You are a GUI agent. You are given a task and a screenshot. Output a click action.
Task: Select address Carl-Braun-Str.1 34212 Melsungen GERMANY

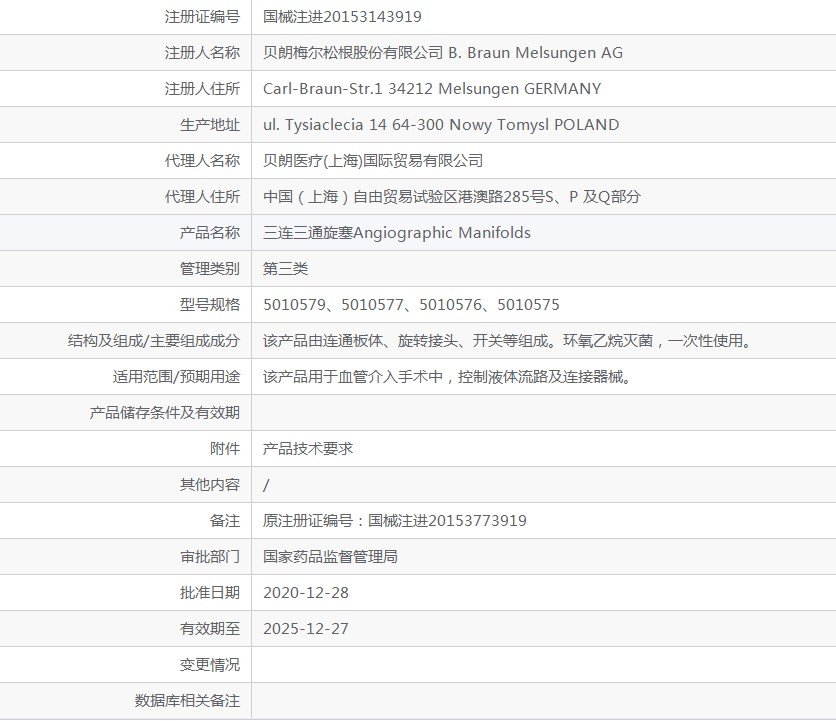tap(432, 89)
